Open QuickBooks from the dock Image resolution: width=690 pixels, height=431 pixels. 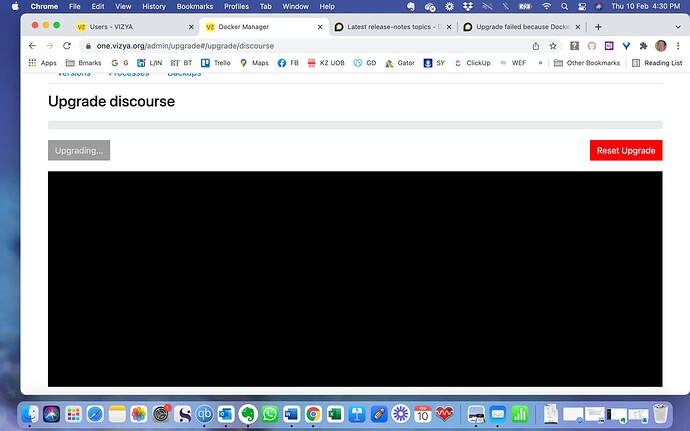tap(204, 414)
